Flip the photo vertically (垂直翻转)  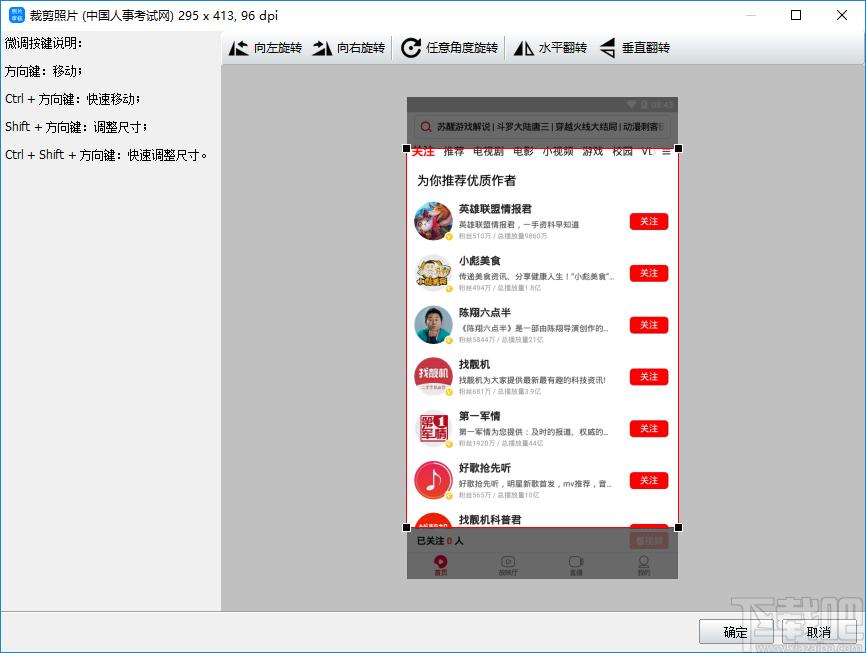click(x=634, y=48)
